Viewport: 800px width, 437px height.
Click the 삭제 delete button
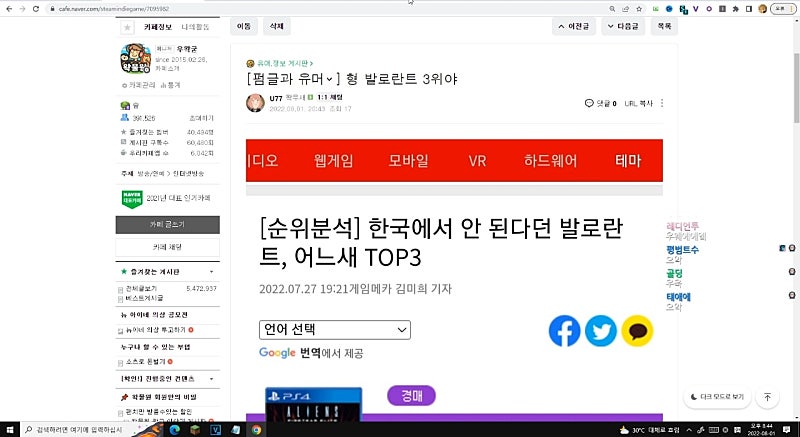(277, 27)
